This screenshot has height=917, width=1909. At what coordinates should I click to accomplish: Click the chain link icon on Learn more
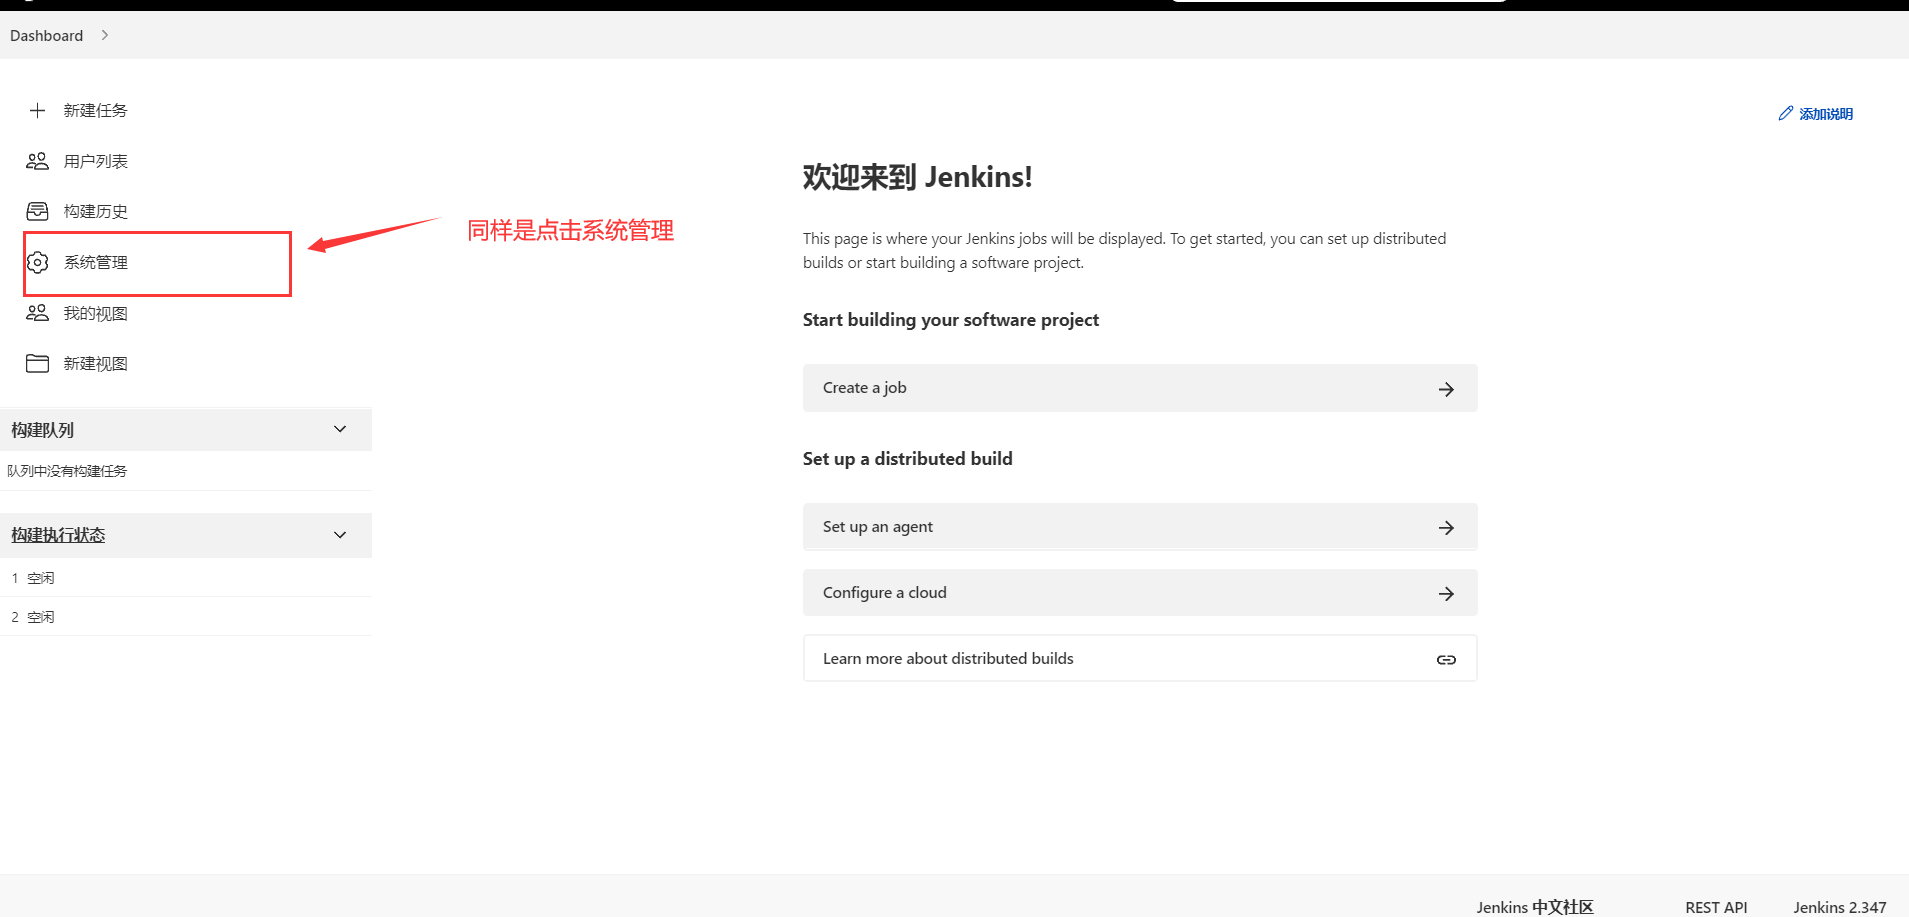pos(1446,660)
